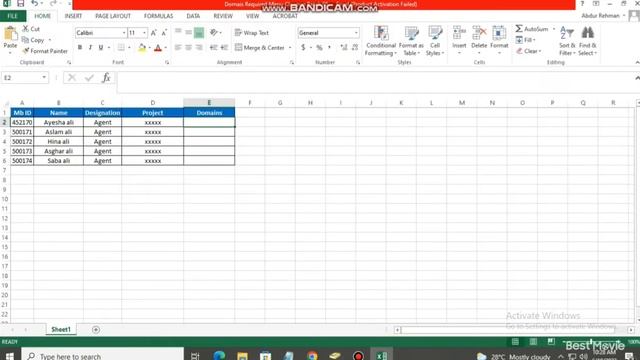Open Merge & Center dropdown arrow
640x360 pixels.
[x=290, y=48]
